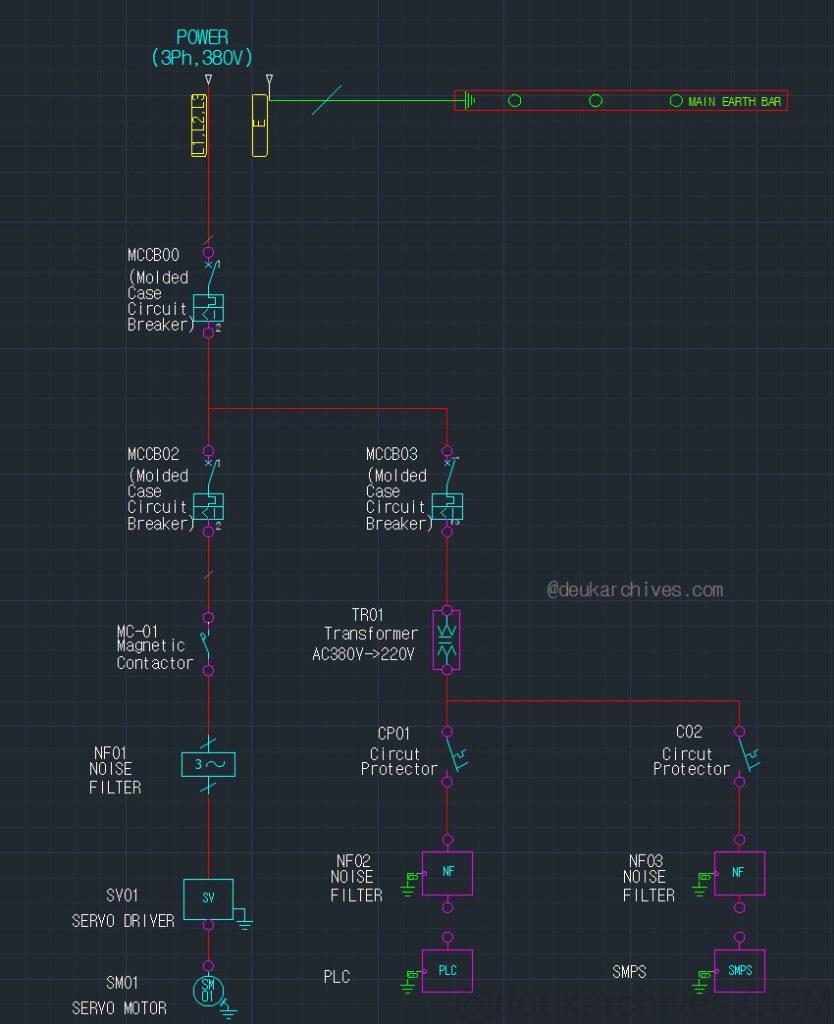Viewport: 834px width, 1024px height.
Task: Select the MCCB00 circuit breaker symbol
Action: tap(209, 293)
